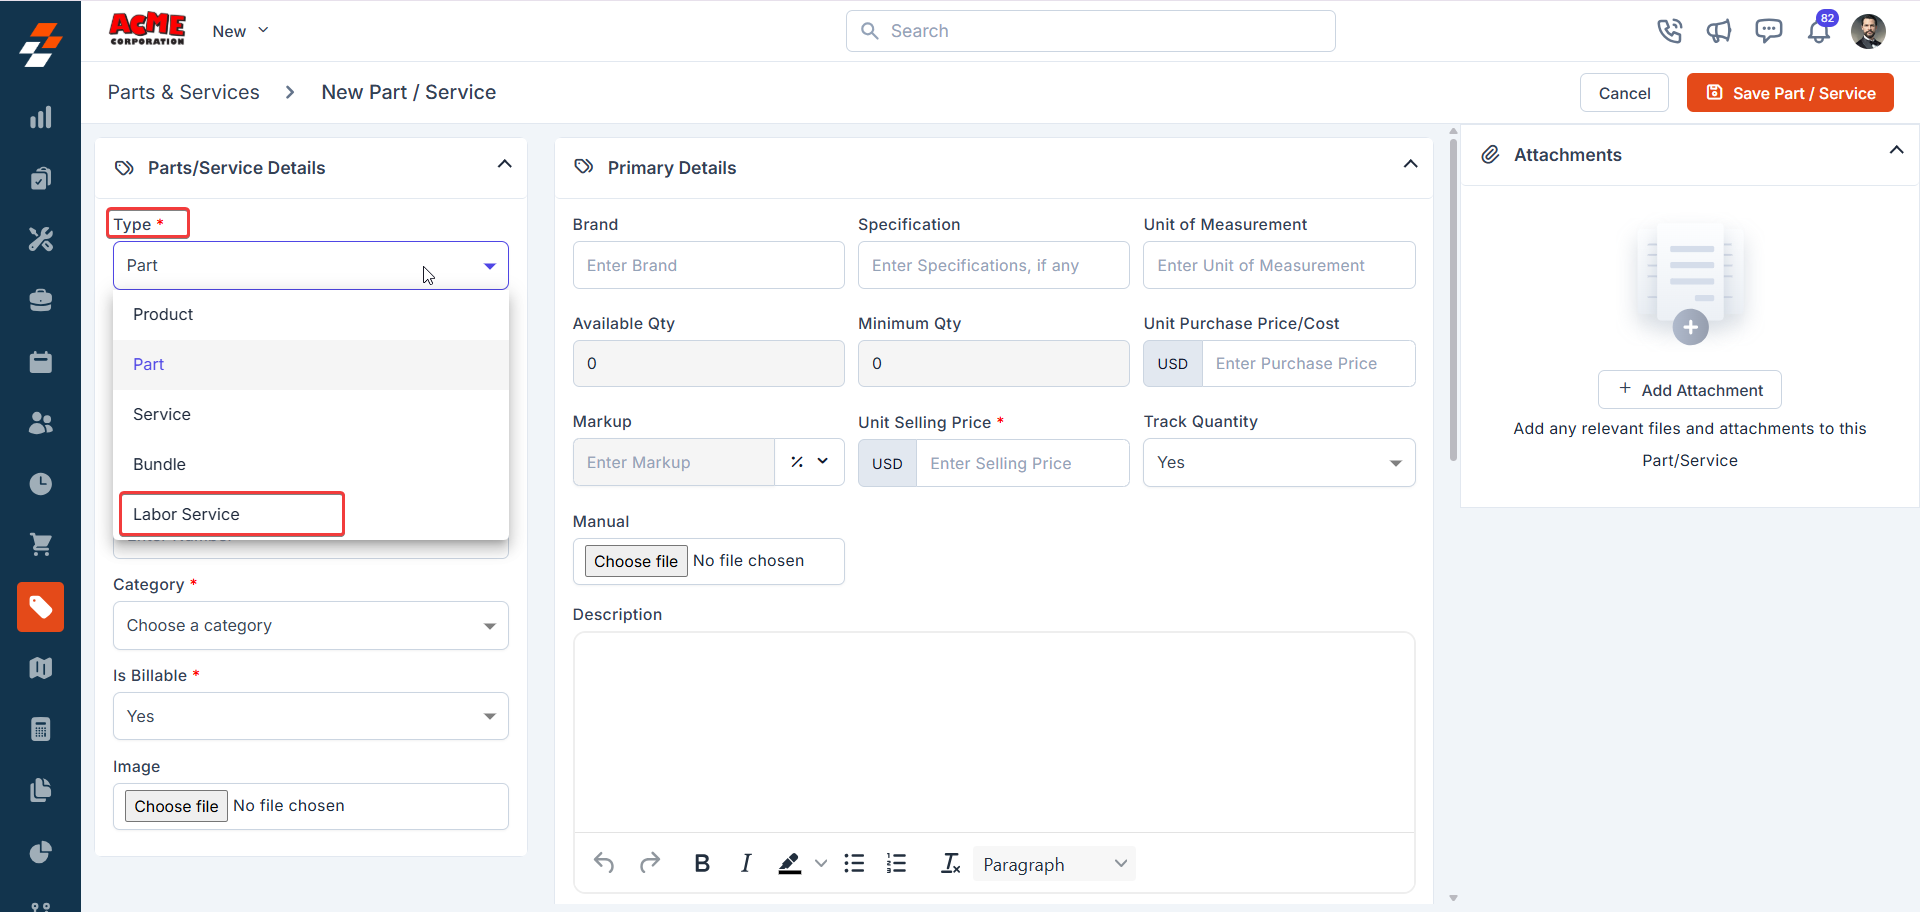Click the Description text area
The width and height of the screenshot is (1920, 912).
(x=994, y=732)
